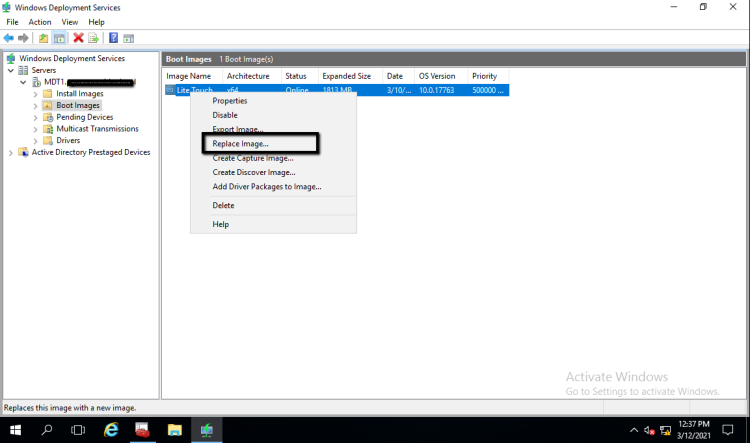Collapse the Servers tree node
The width and height of the screenshot is (750, 443).
[x=11, y=71]
